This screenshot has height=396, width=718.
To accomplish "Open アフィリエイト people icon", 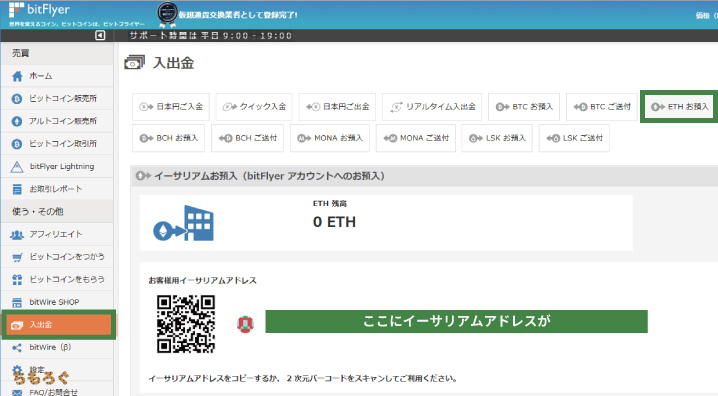I will tap(17, 234).
